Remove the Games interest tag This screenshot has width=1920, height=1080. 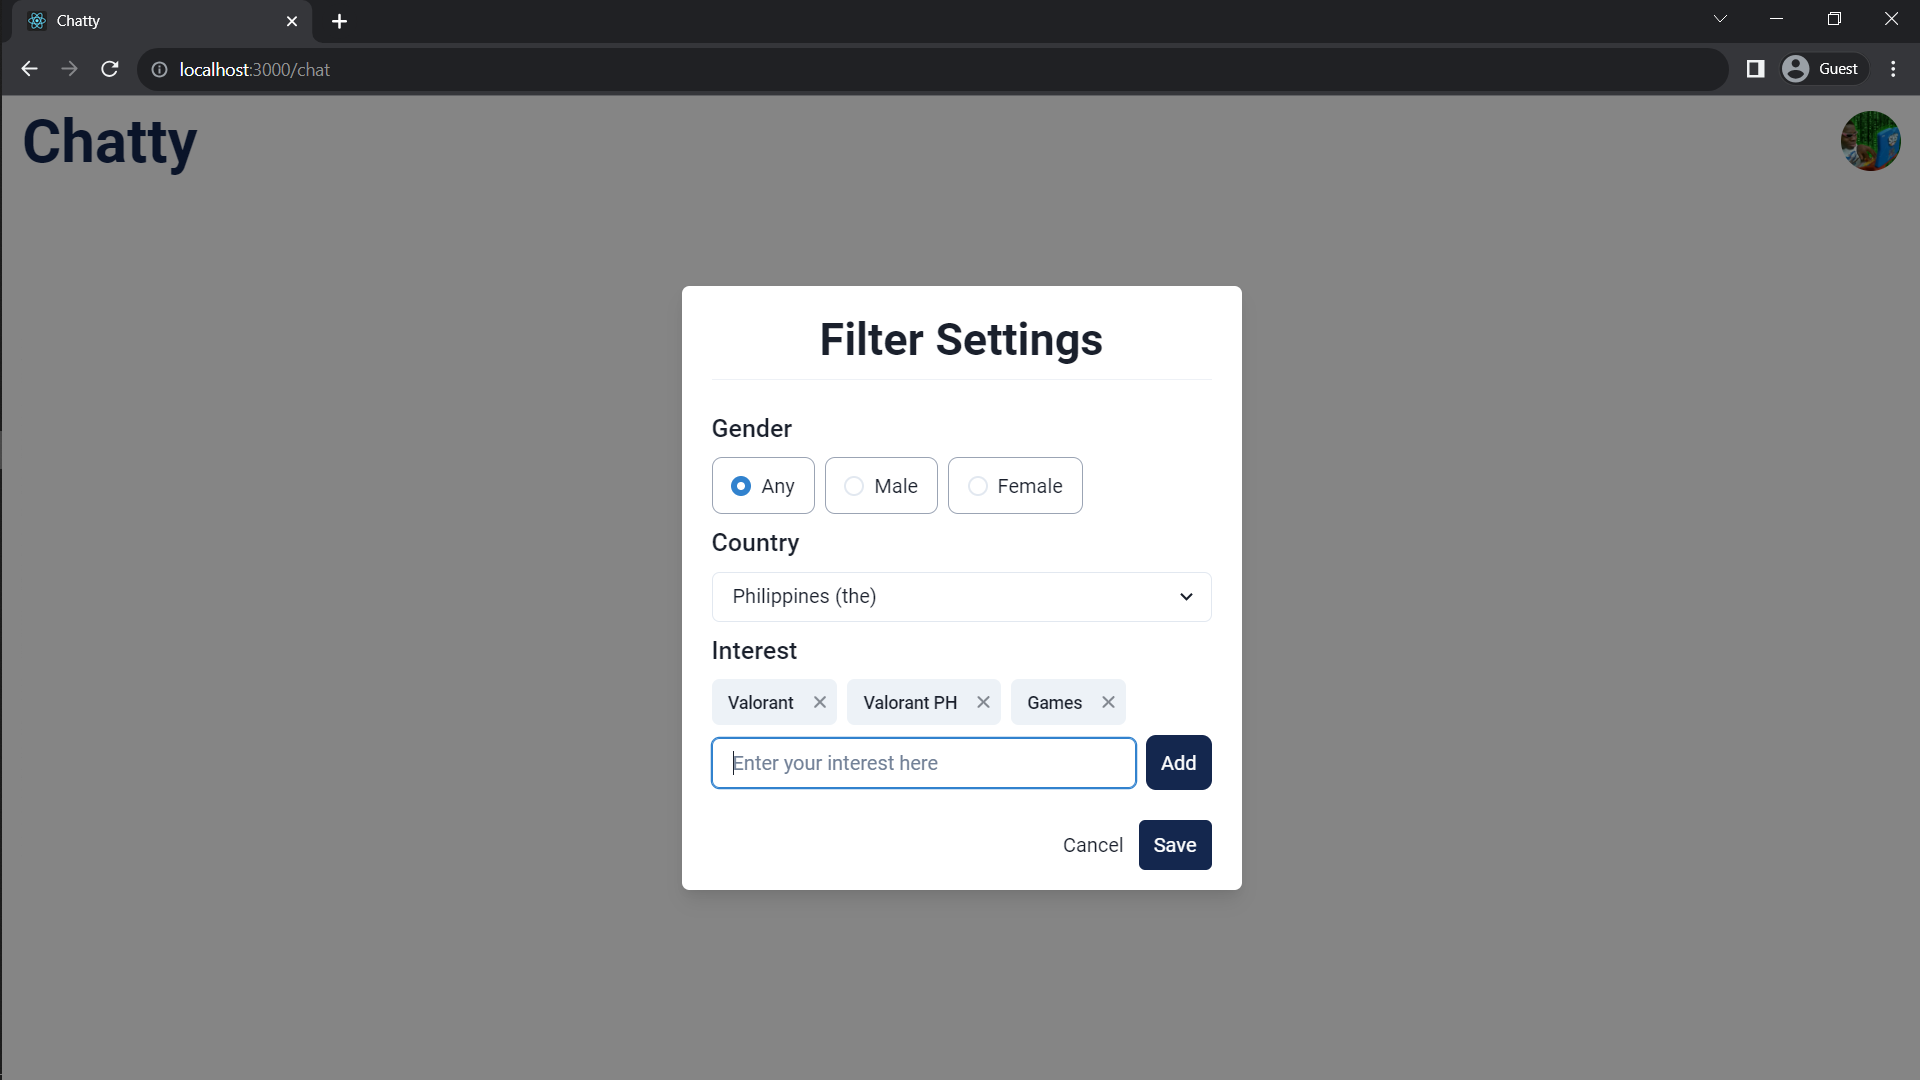(1108, 702)
